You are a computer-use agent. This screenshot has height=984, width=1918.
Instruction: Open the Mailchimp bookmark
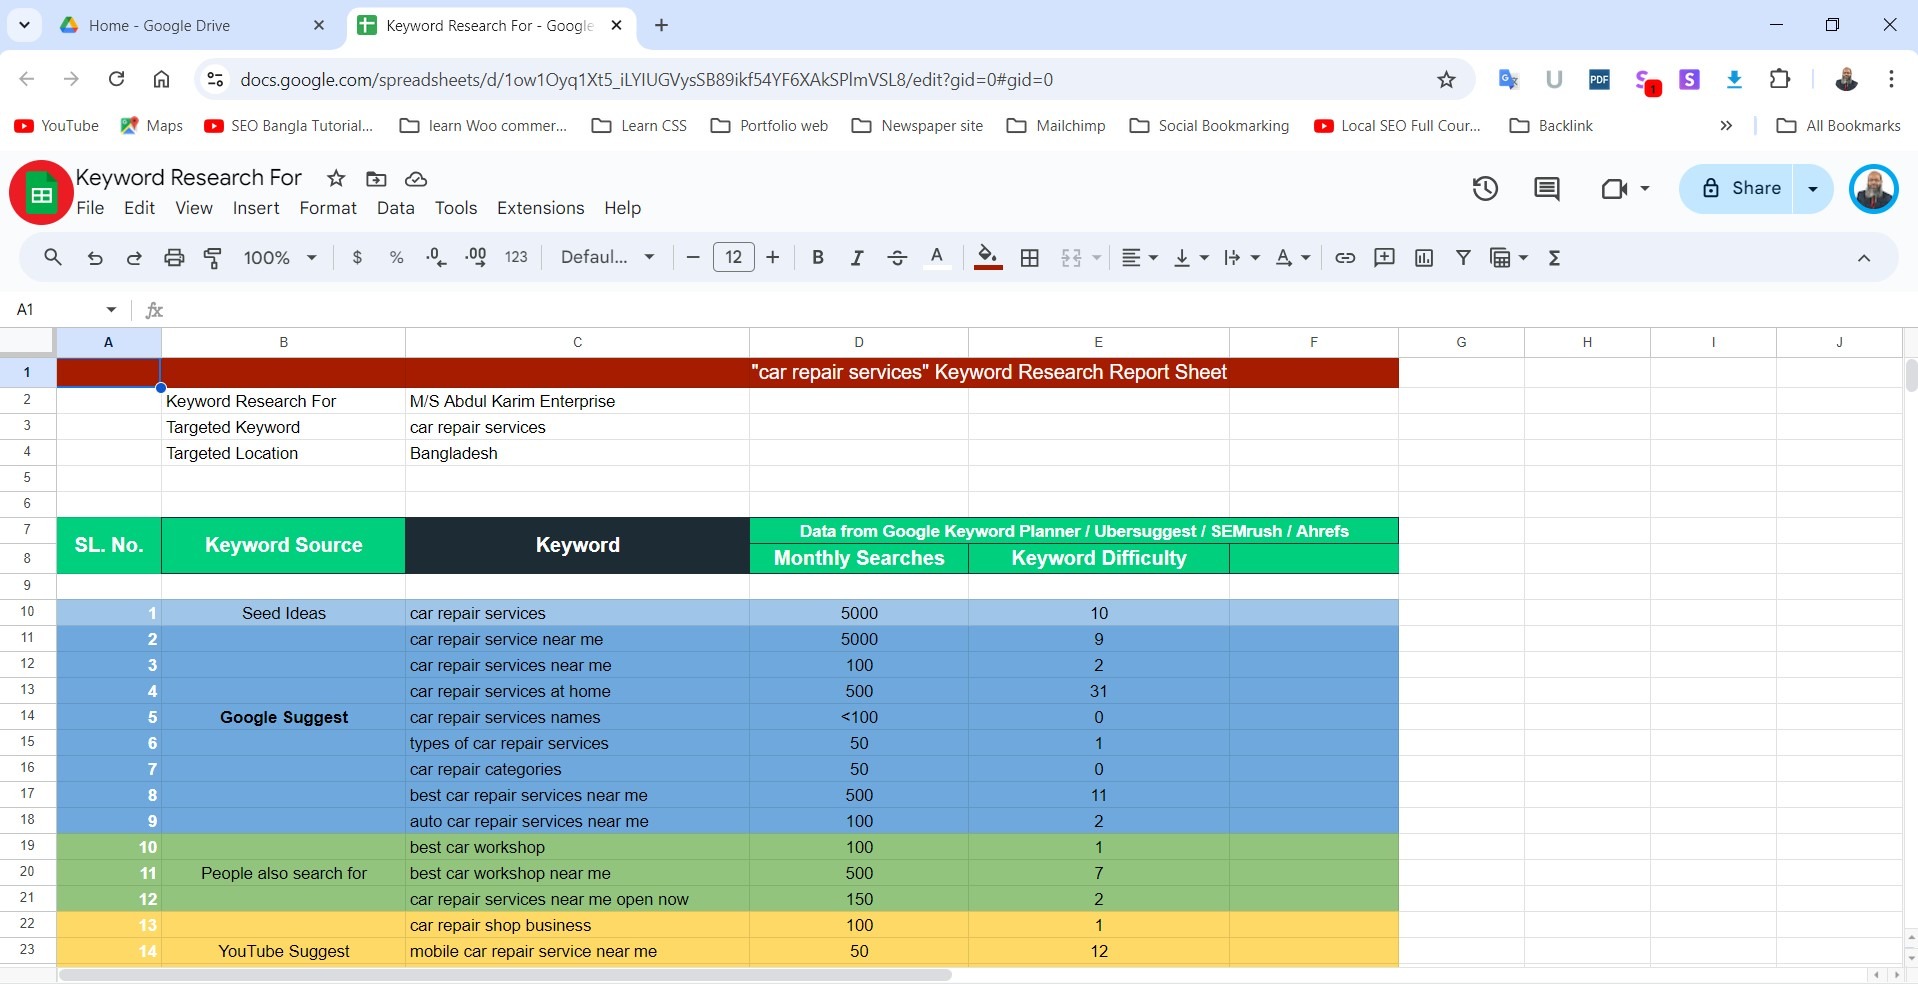pos(1056,125)
